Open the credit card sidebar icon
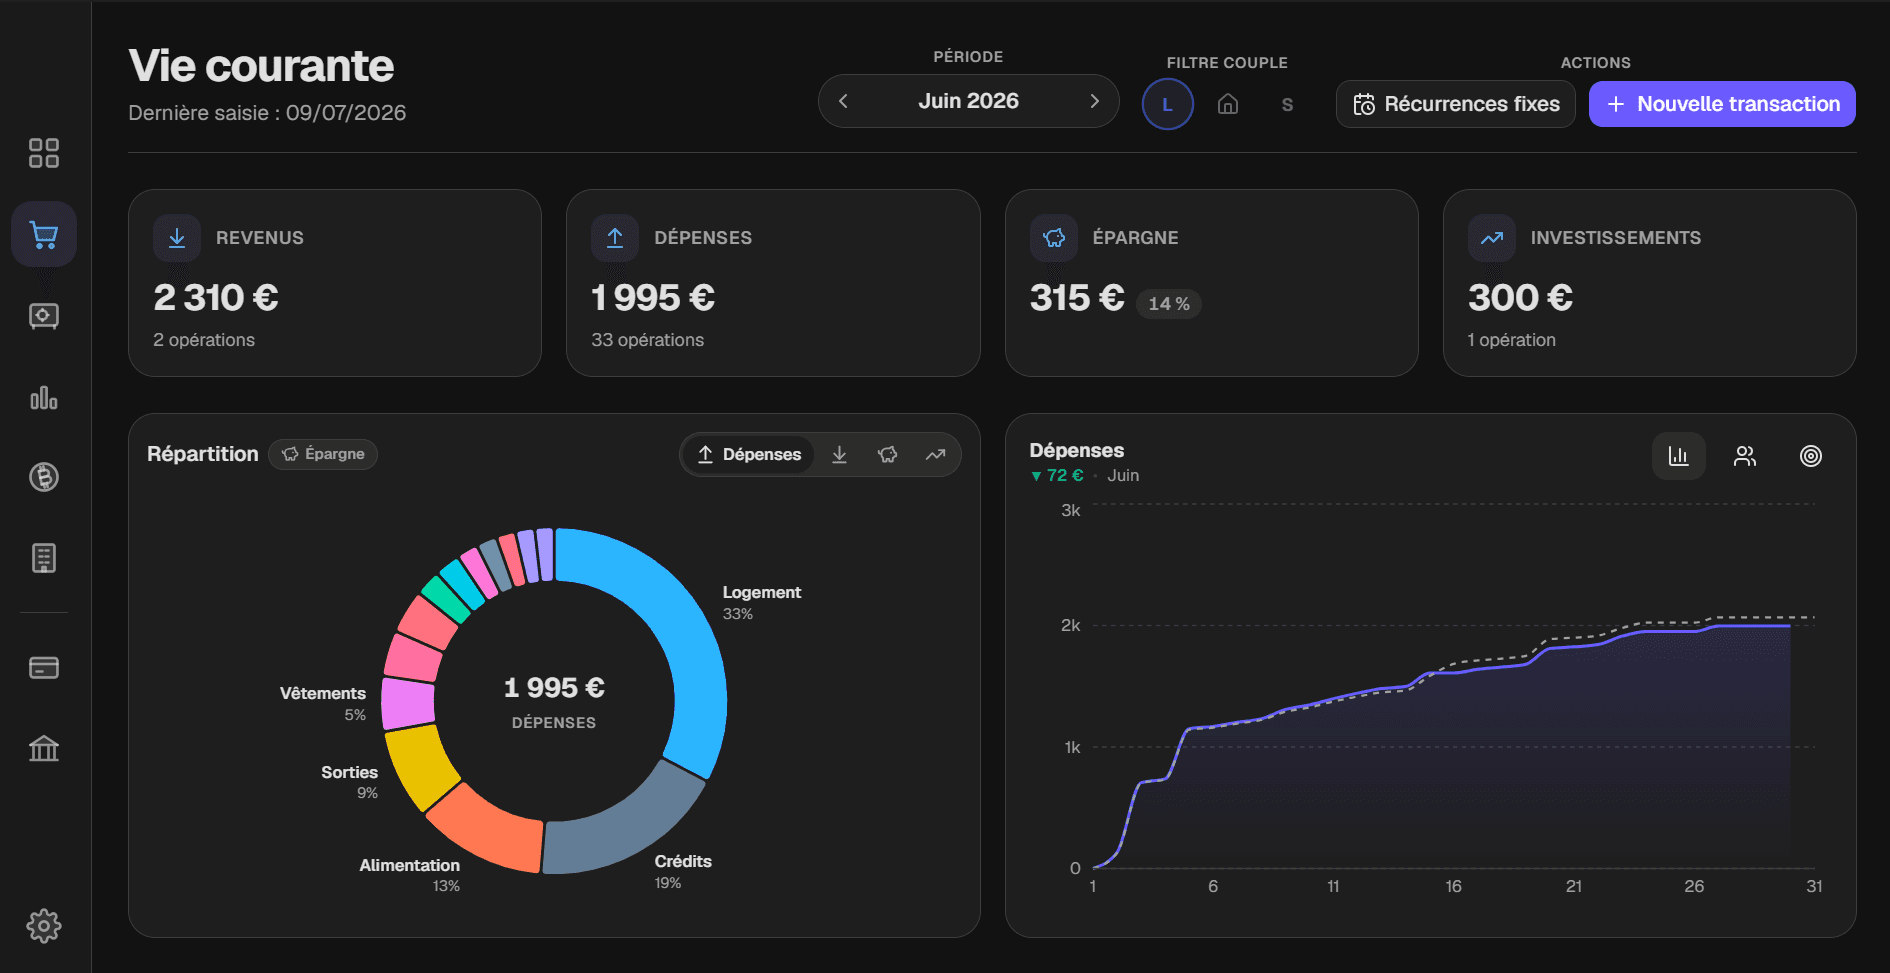 pos(44,667)
